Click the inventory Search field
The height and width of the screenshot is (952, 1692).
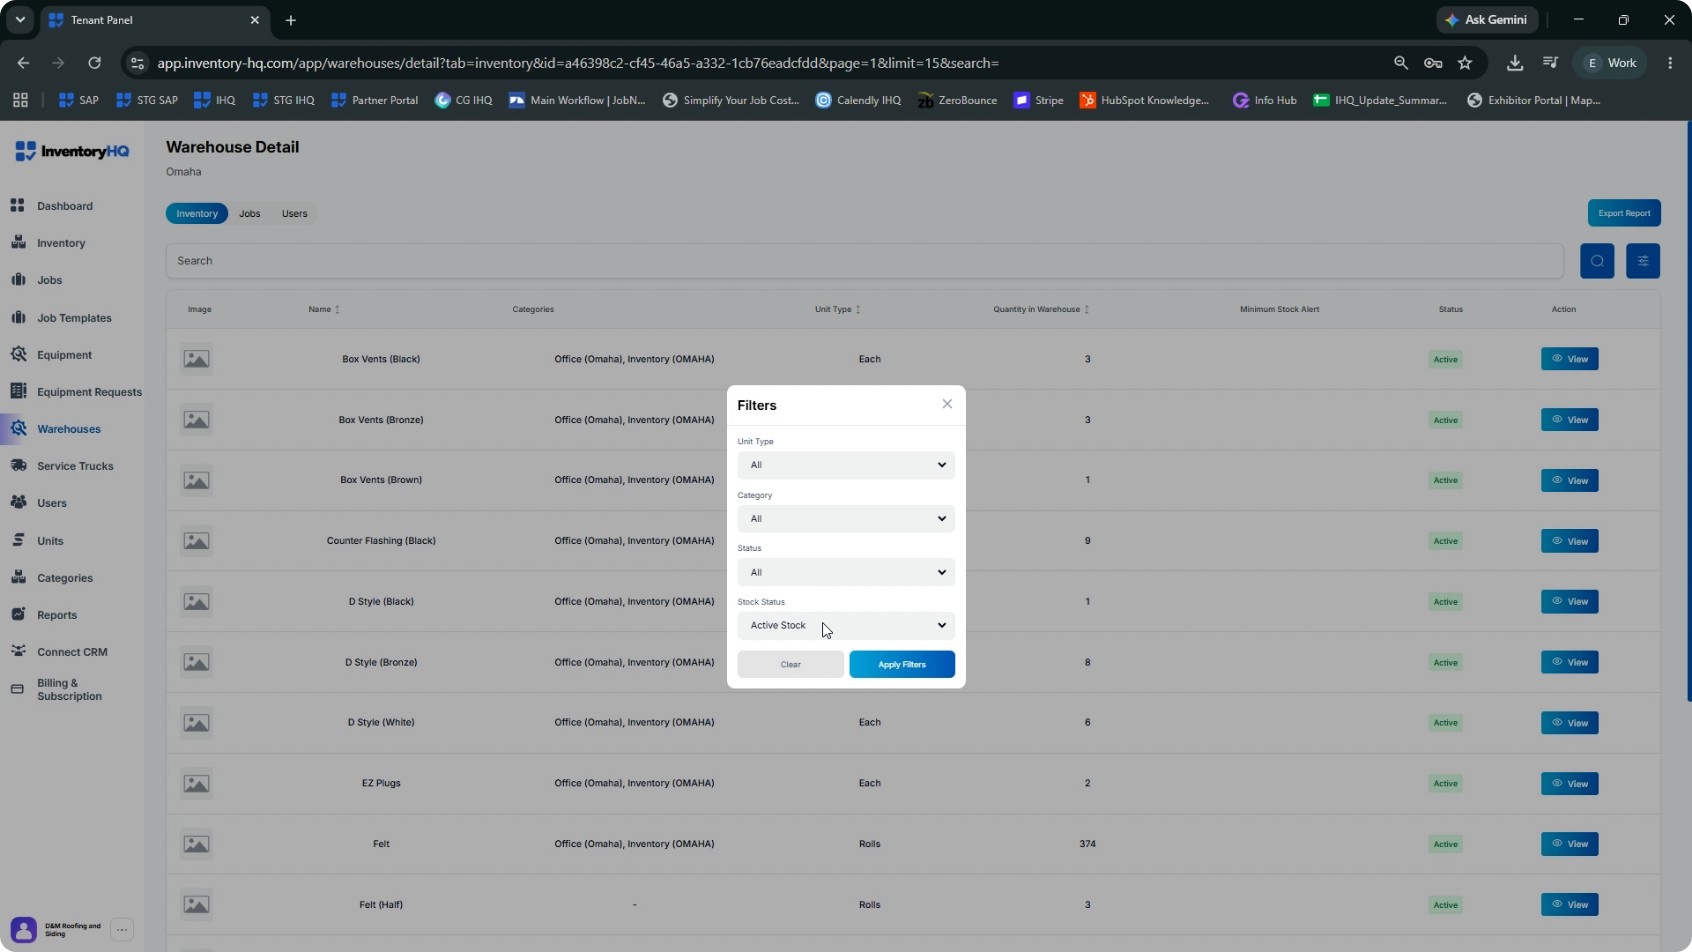coord(865,261)
